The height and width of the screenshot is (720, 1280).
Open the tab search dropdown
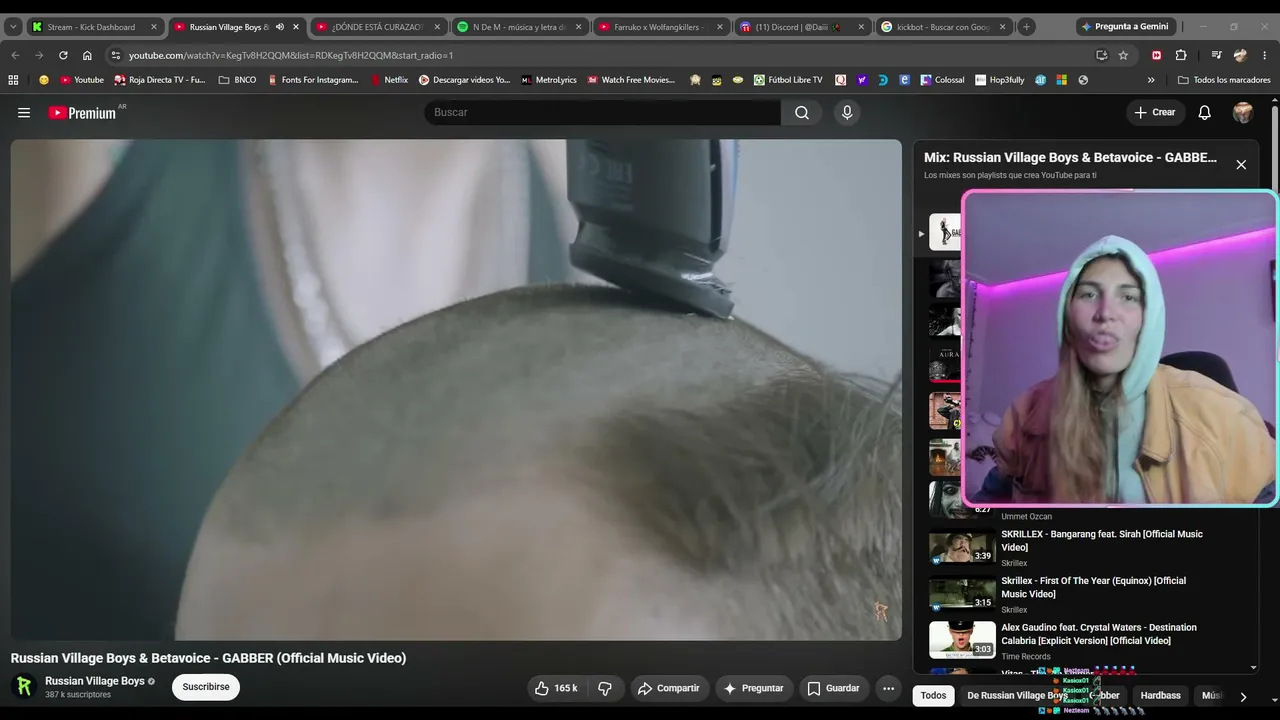point(13,27)
